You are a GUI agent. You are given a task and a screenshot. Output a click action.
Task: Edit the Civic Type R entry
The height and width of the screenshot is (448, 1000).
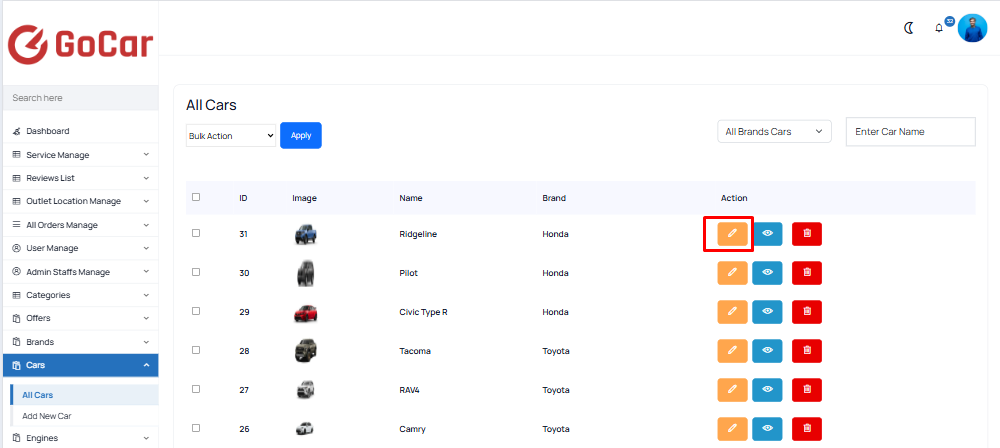732,311
